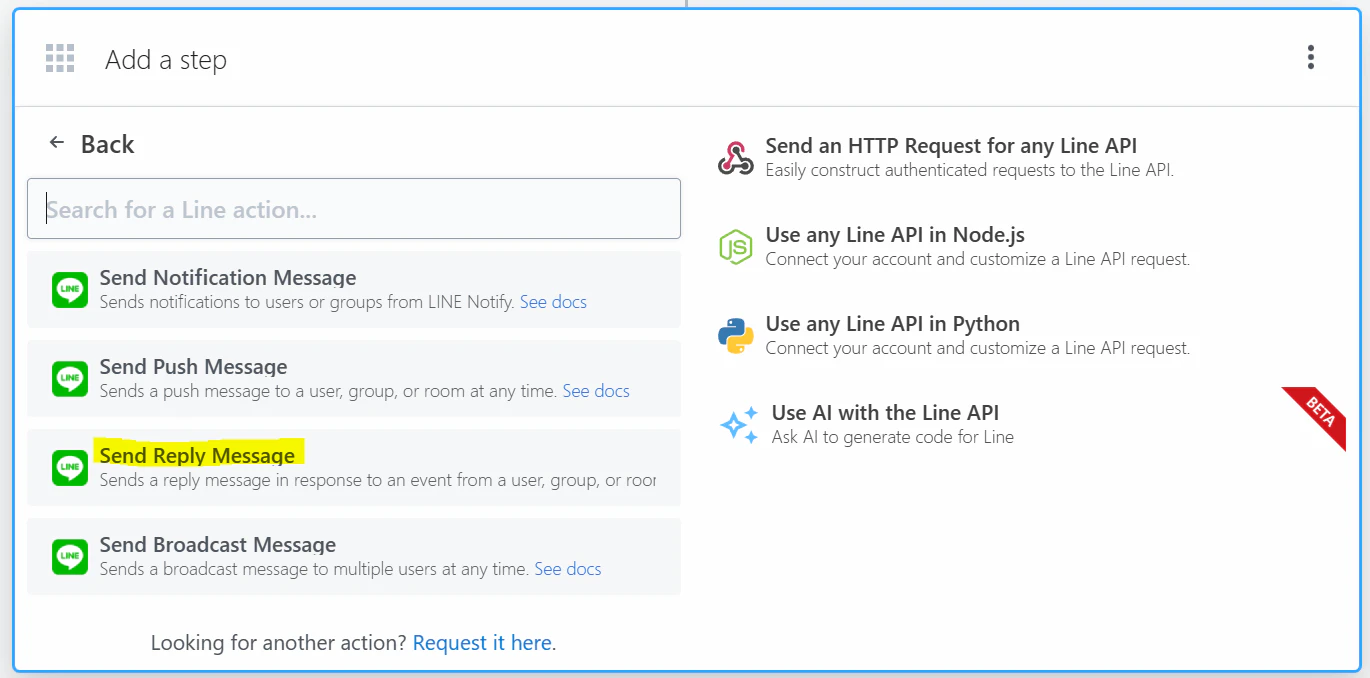Click the Add a step heading
This screenshot has width=1370, height=678.
pyautogui.click(x=166, y=60)
